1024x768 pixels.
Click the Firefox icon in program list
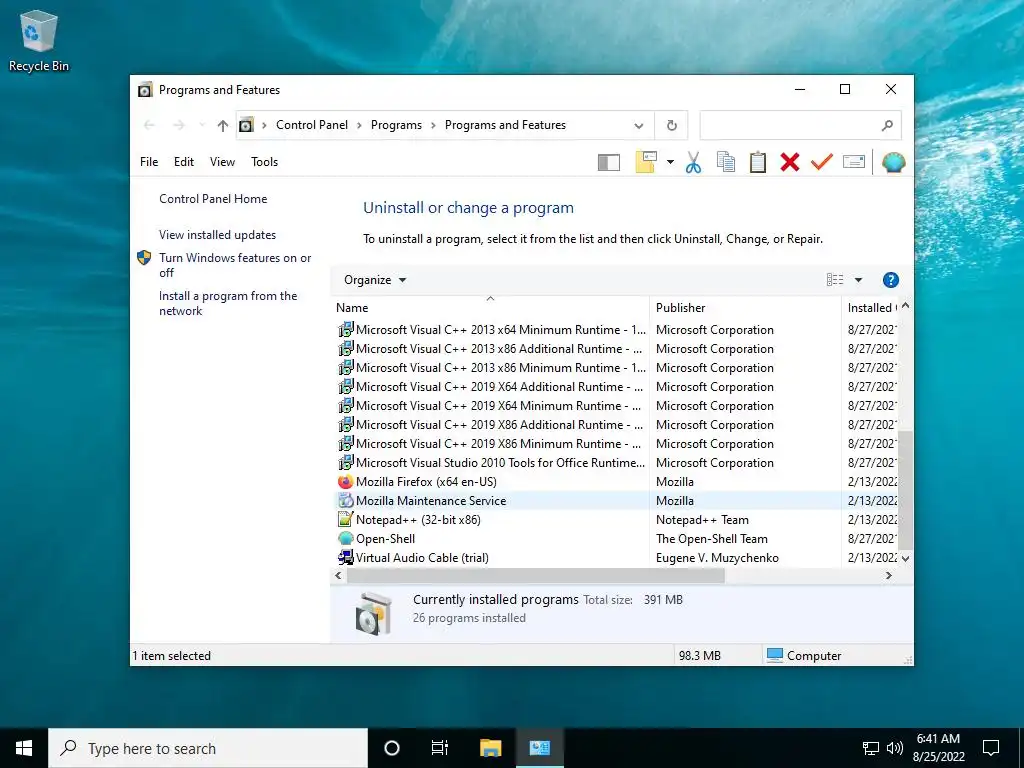click(x=345, y=482)
